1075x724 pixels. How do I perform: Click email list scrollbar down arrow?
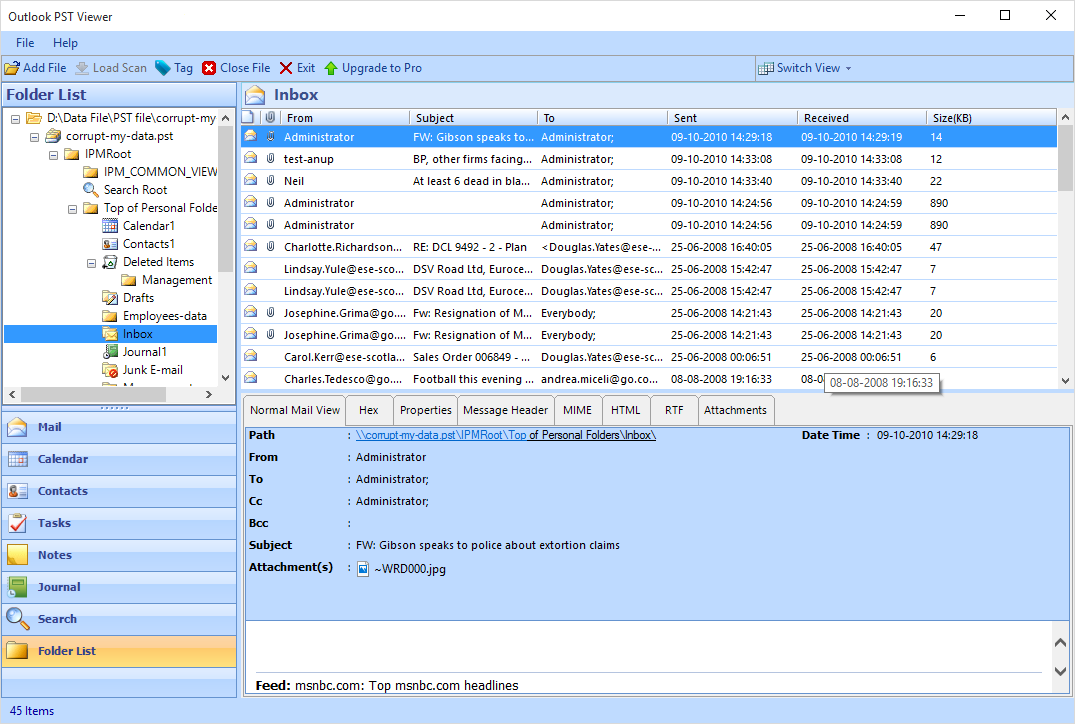point(1065,381)
